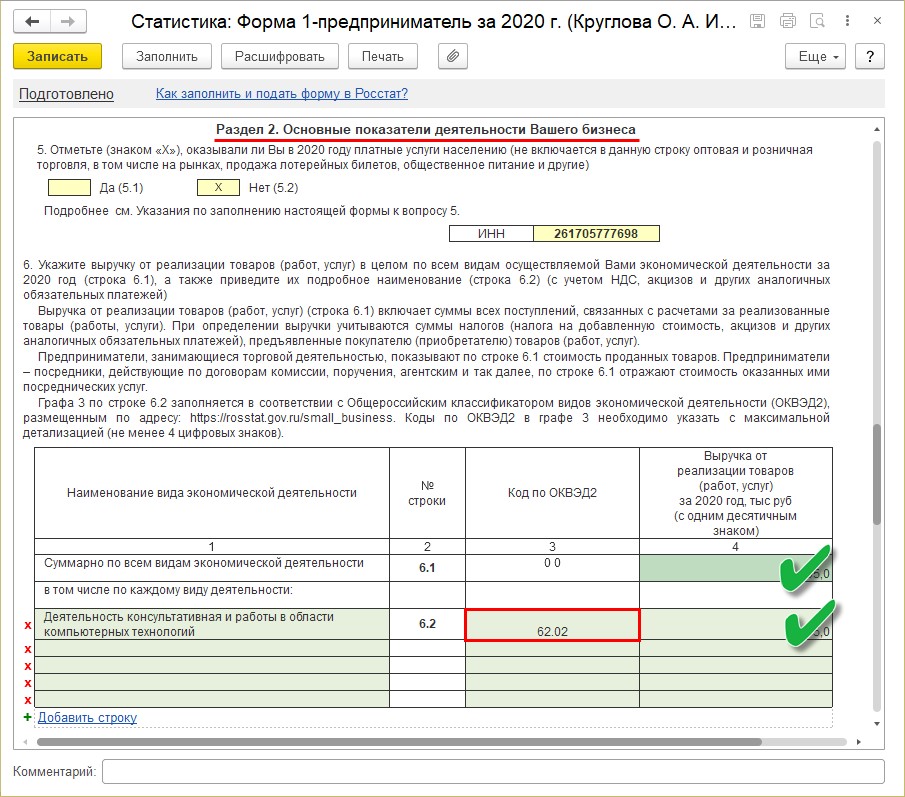The width and height of the screenshot is (905, 797).
Task: Expand the Еще dropdown menu
Action: pyautogui.click(x=815, y=57)
